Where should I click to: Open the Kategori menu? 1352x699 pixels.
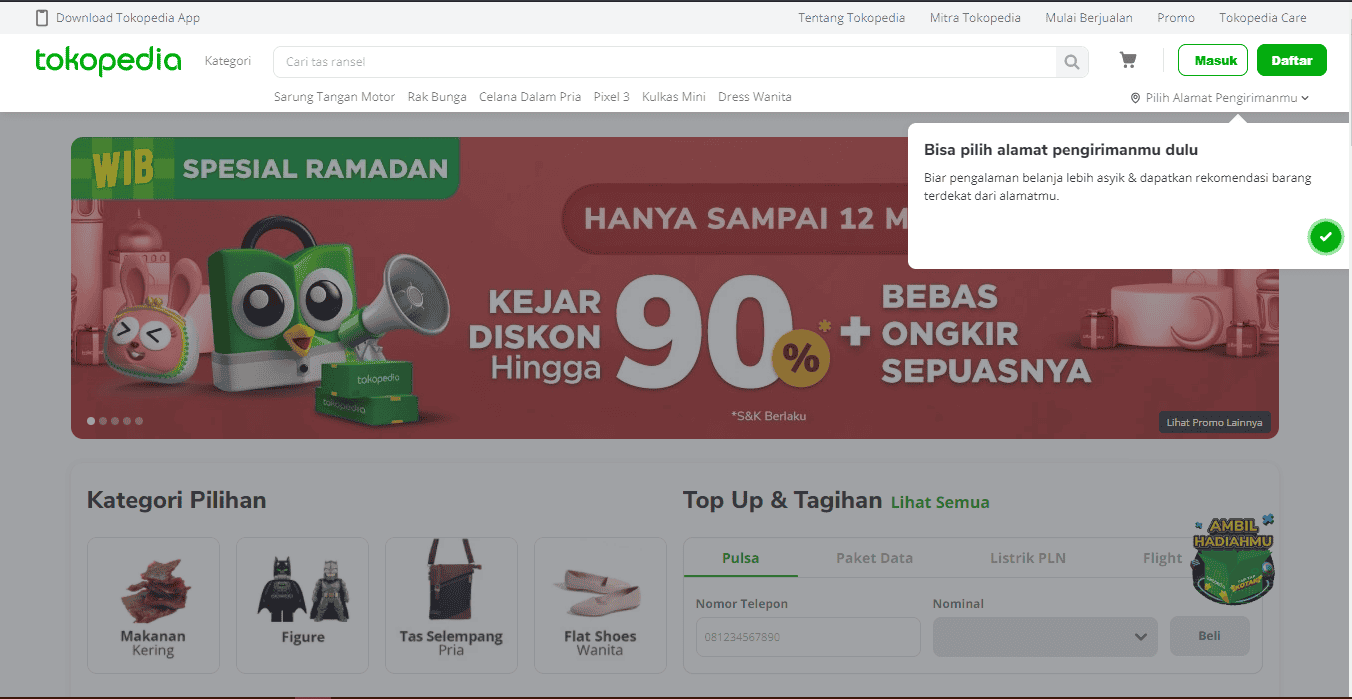coord(228,62)
